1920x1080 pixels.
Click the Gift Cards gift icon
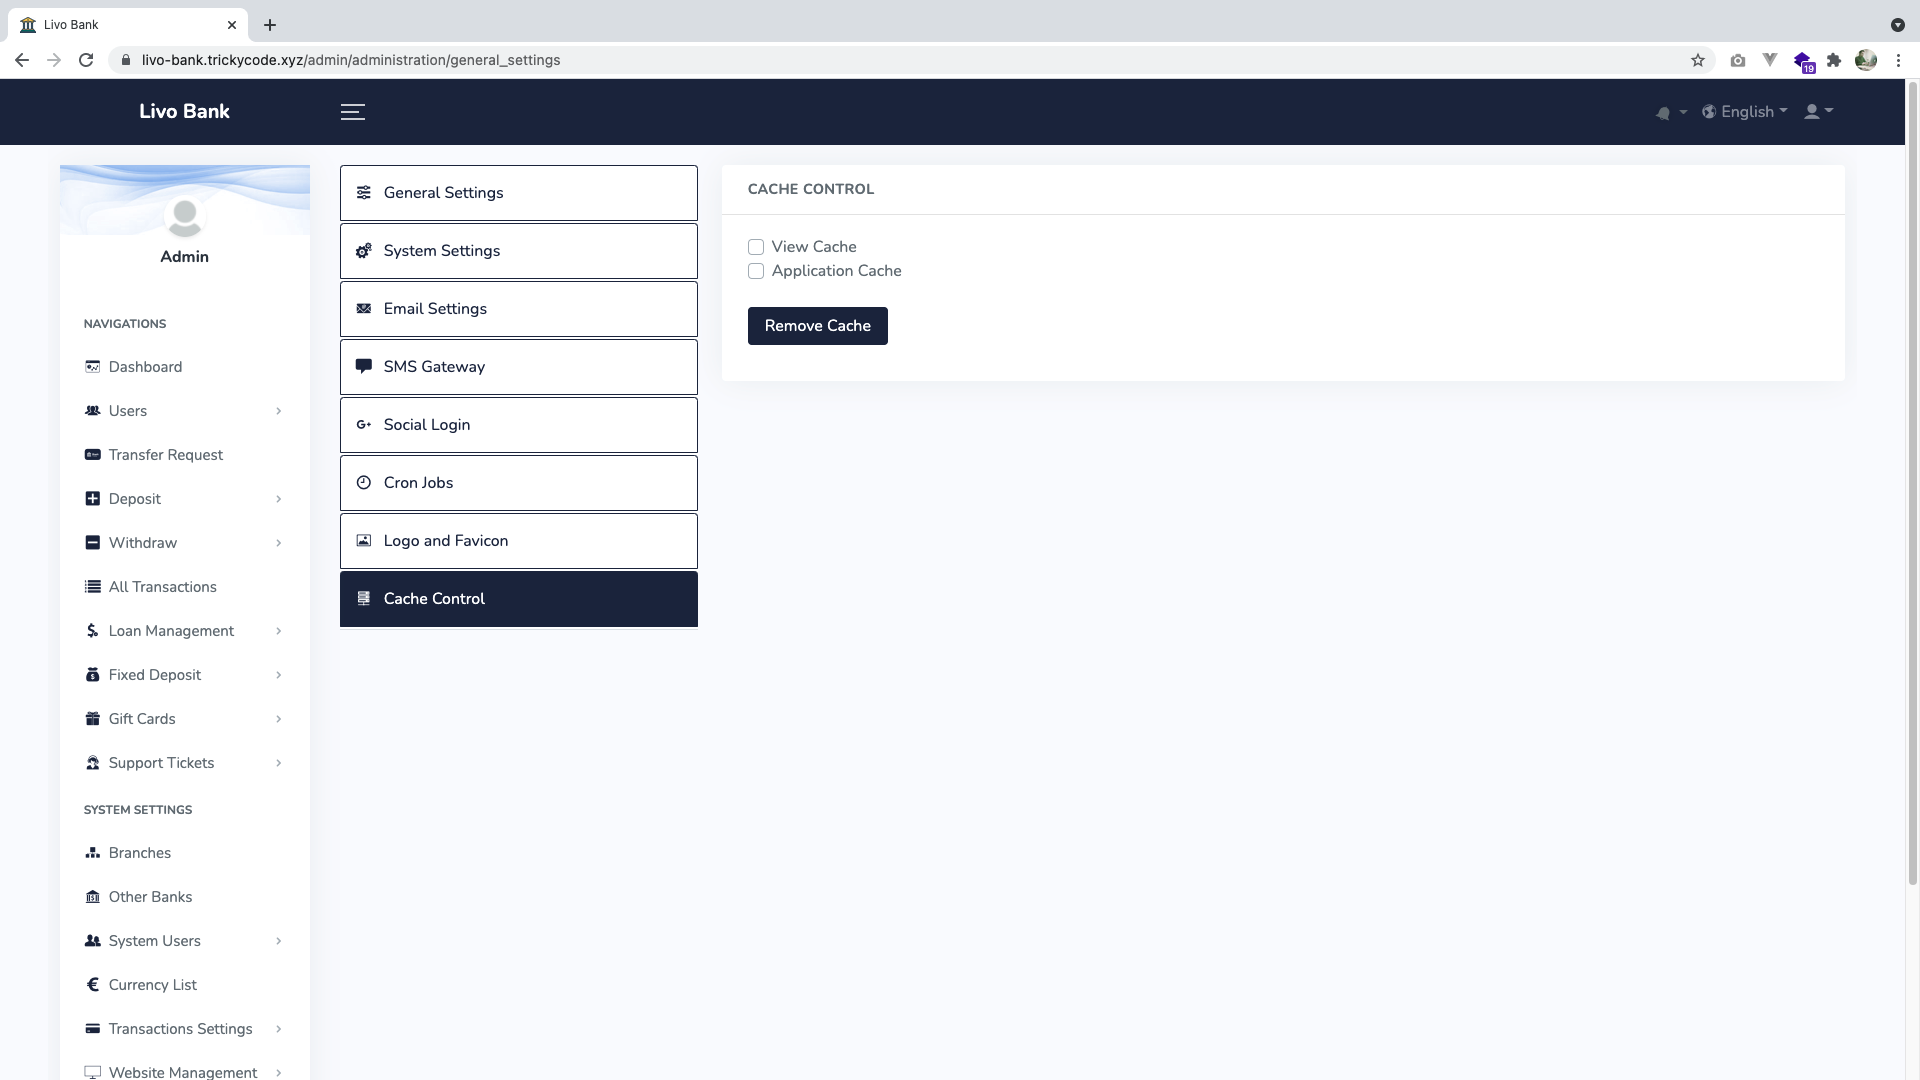pos(93,719)
